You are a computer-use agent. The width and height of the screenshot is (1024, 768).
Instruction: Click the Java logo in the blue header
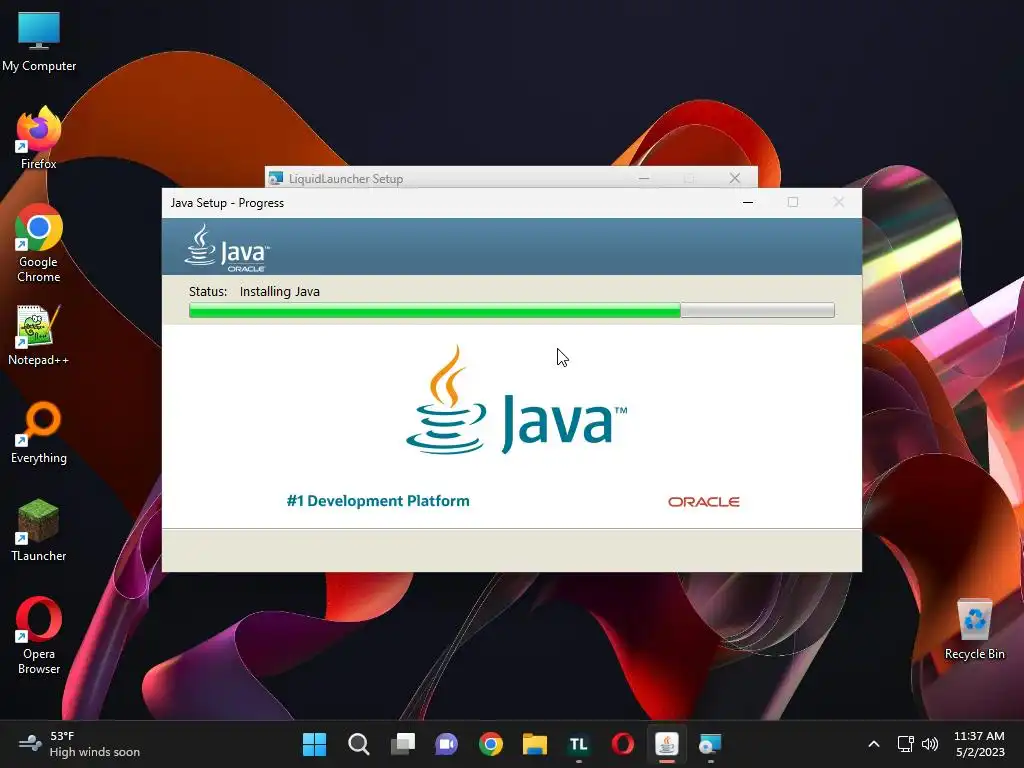[x=227, y=248]
